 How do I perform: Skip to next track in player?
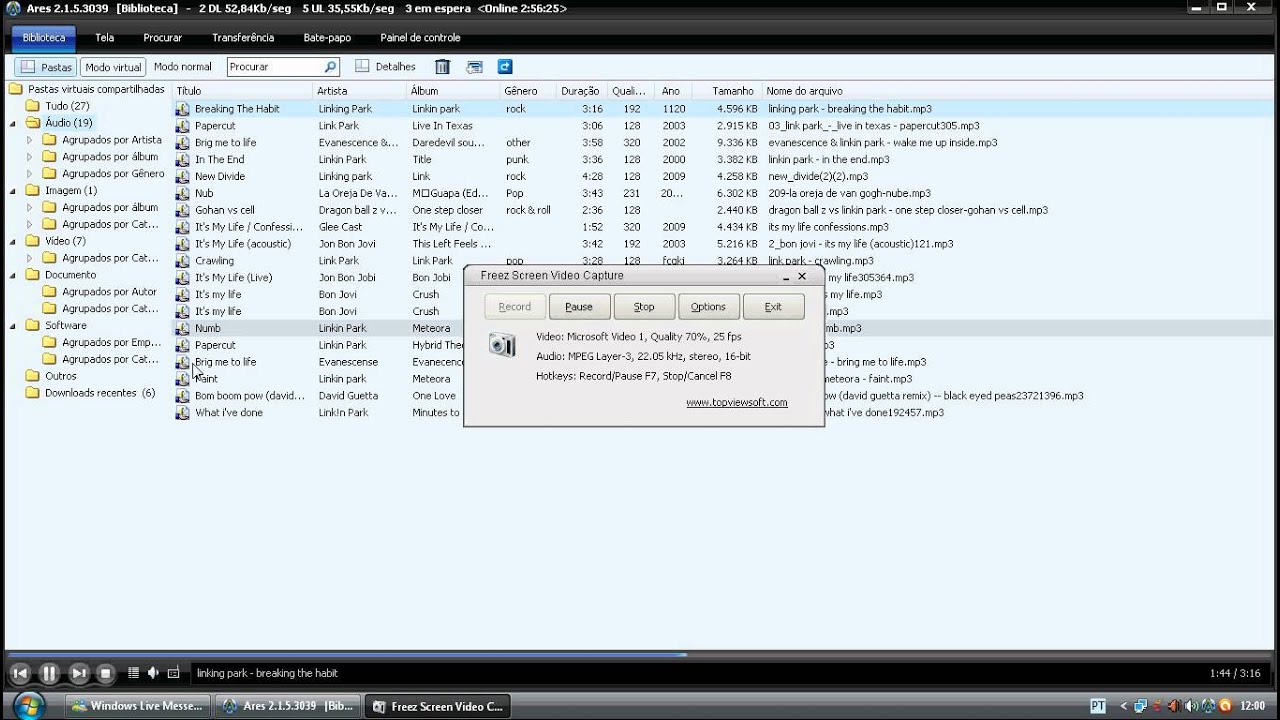78,674
